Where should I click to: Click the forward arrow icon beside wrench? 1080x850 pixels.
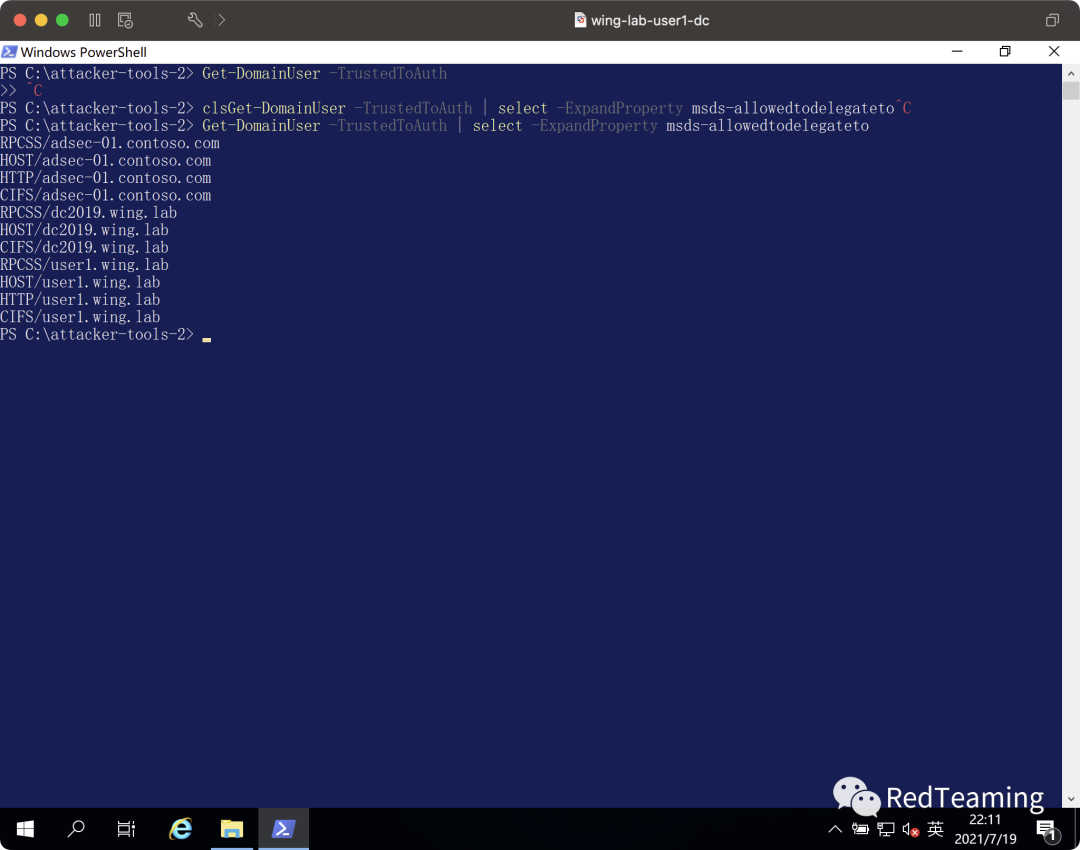tap(221, 20)
